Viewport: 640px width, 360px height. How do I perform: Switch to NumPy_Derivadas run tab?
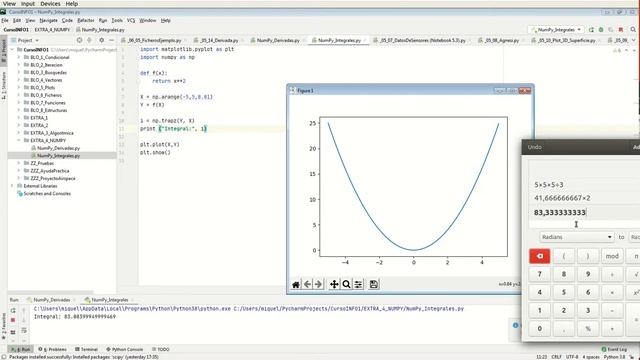(x=51, y=300)
